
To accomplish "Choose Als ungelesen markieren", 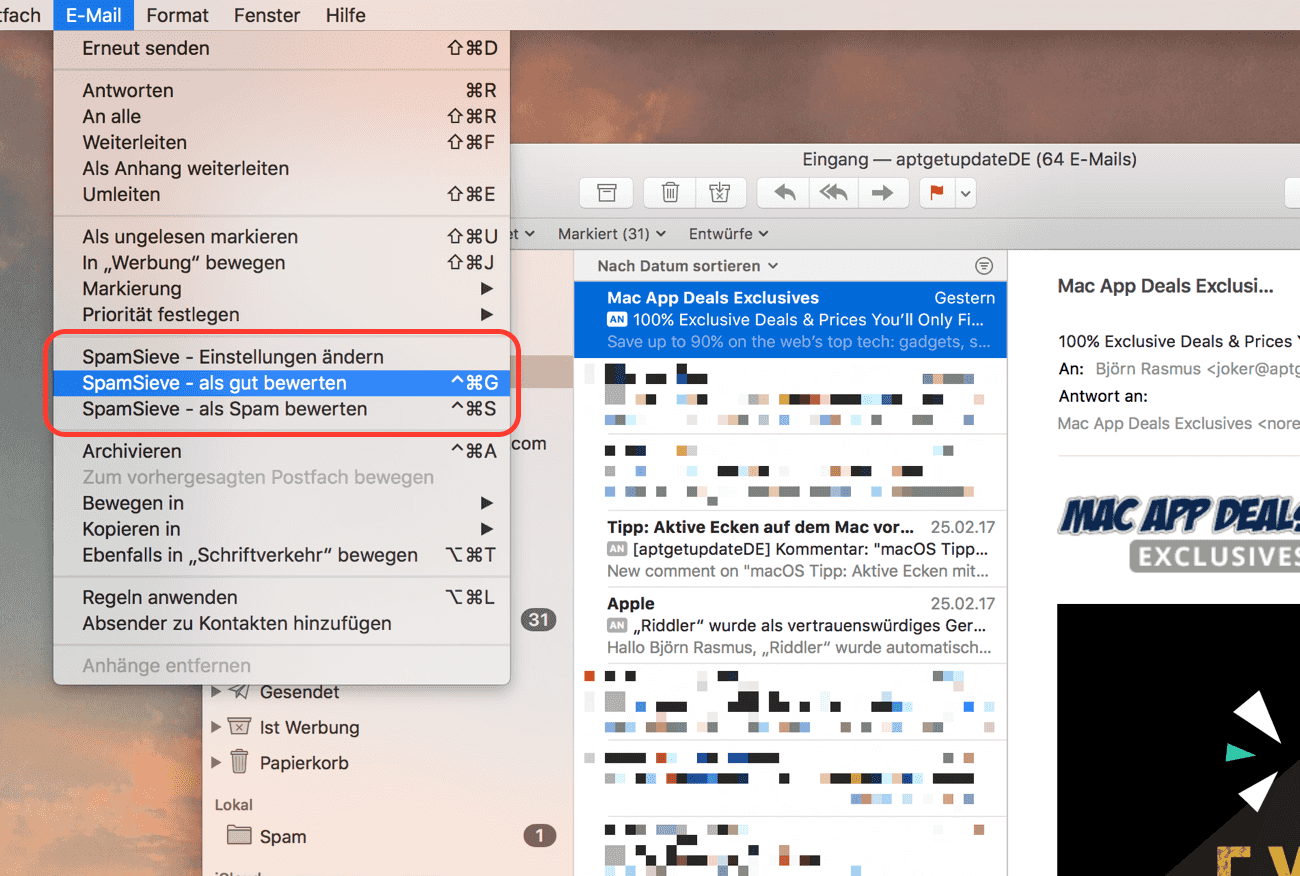I will pos(281,237).
